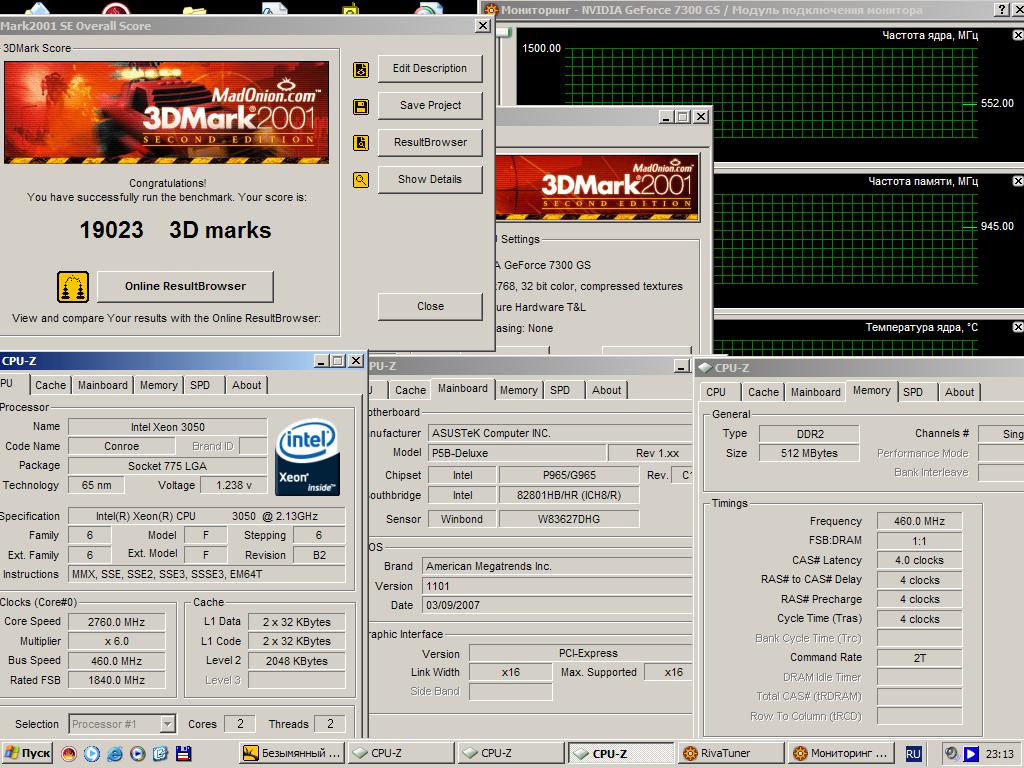Click the Show Details magnifier icon
Viewport: 1024px width, 768px height.
[360, 180]
